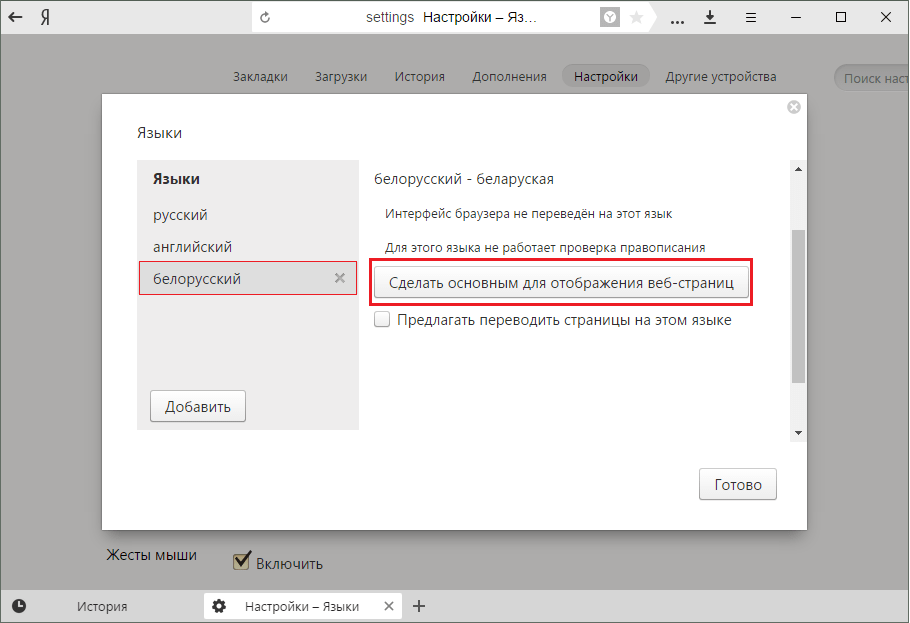The height and width of the screenshot is (623, 910).
Task: Click the белорусский - беларуская heading
Action: 464,179
